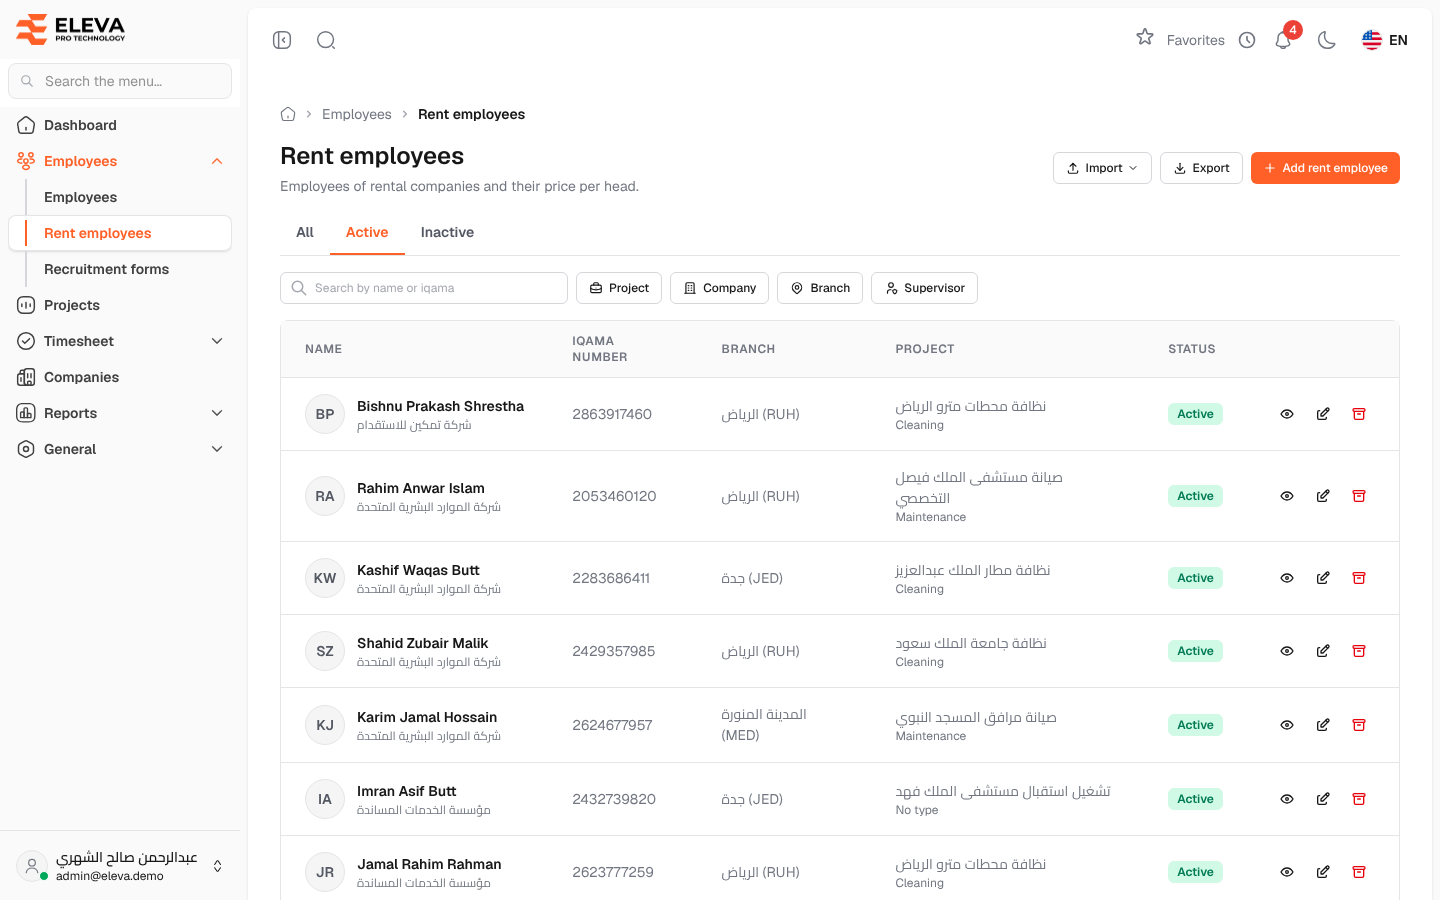The image size is (1440, 900).
Task: Archive Rahim Anwar Islam record
Action: pos(1359,496)
